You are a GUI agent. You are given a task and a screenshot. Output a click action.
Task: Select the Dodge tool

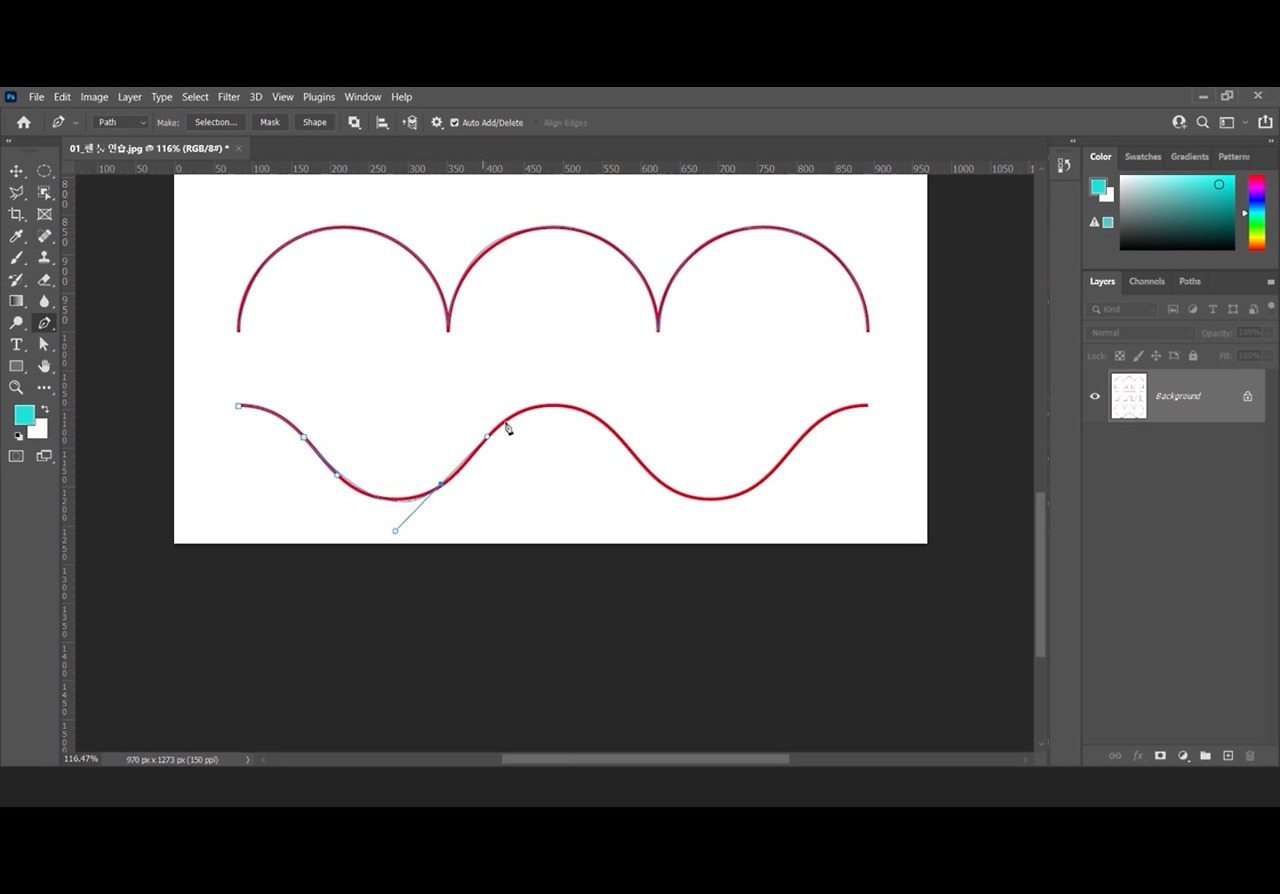[x=16, y=323]
